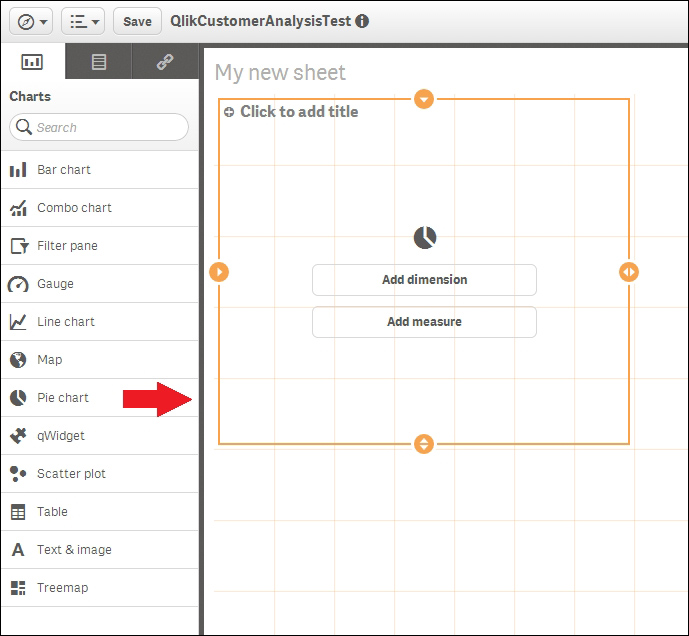The width and height of the screenshot is (689, 636).
Task: Click the Gauge label
Action: tap(55, 283)
